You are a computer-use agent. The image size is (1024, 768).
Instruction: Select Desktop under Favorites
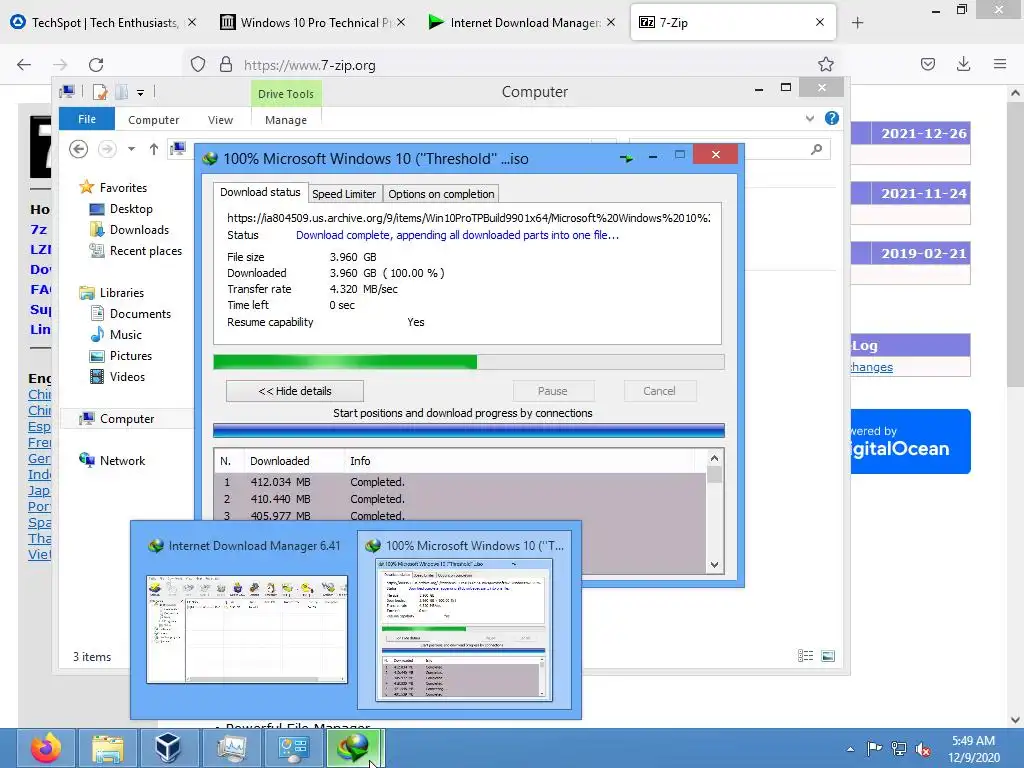pyautogui.click(x=131, y=209)
